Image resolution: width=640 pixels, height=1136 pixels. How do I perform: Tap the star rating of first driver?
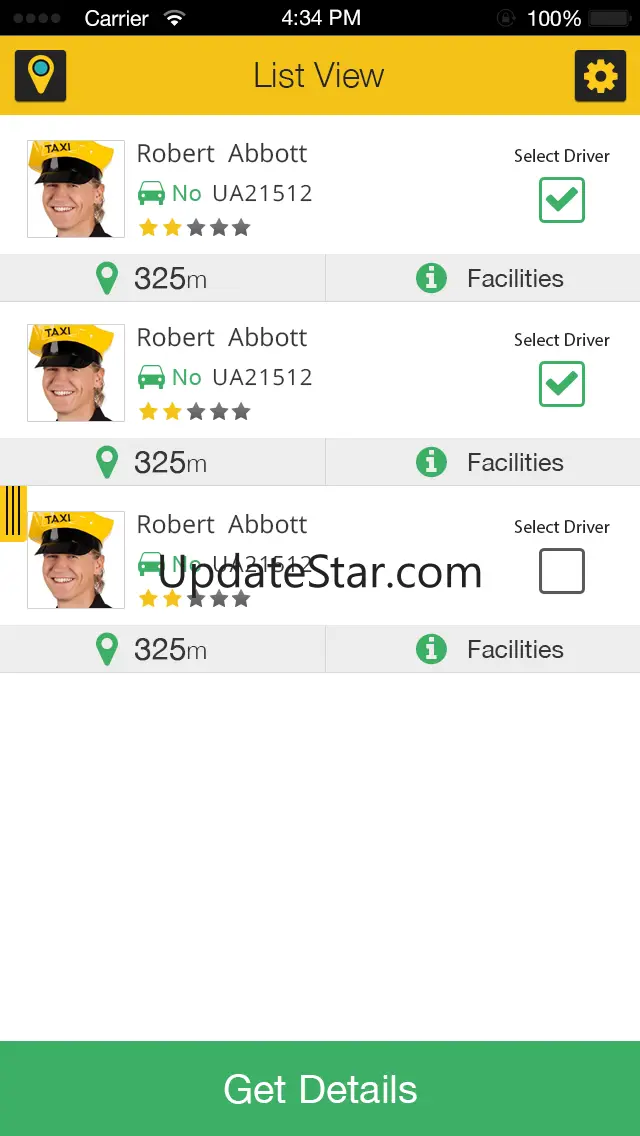194,228
